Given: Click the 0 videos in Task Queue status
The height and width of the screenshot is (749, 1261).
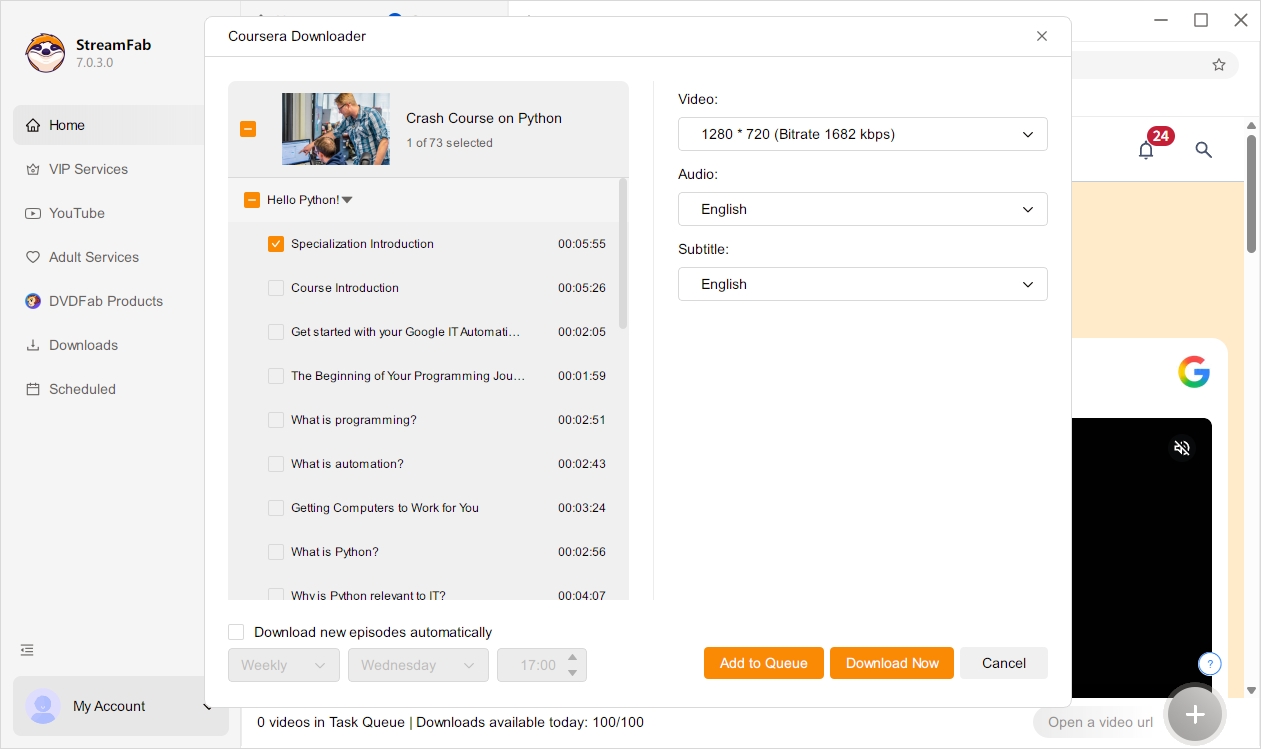Looking at the screenshot, I should point(331,722).
